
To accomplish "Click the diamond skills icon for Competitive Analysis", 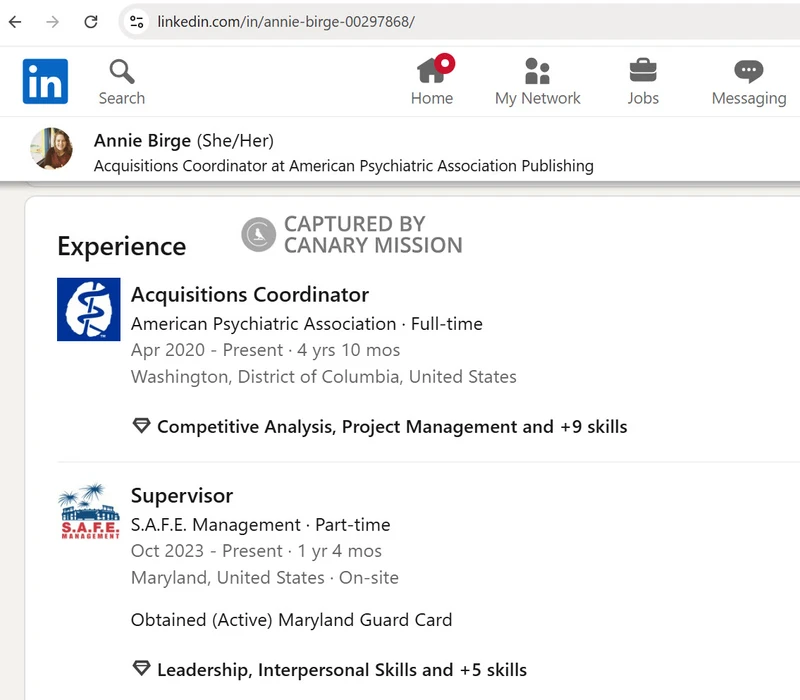I will click(x=141, y=426).
